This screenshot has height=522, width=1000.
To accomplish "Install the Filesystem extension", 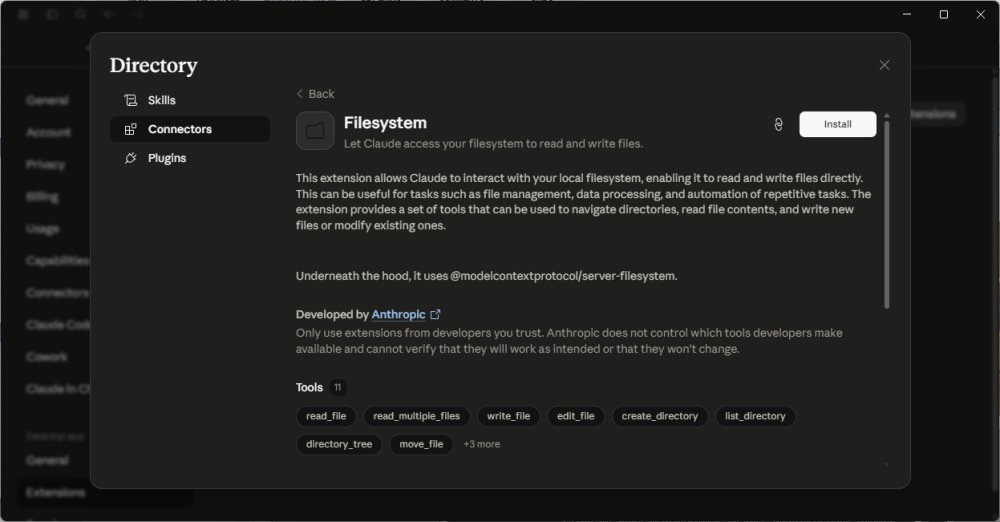I will click(x=837, y=124).
